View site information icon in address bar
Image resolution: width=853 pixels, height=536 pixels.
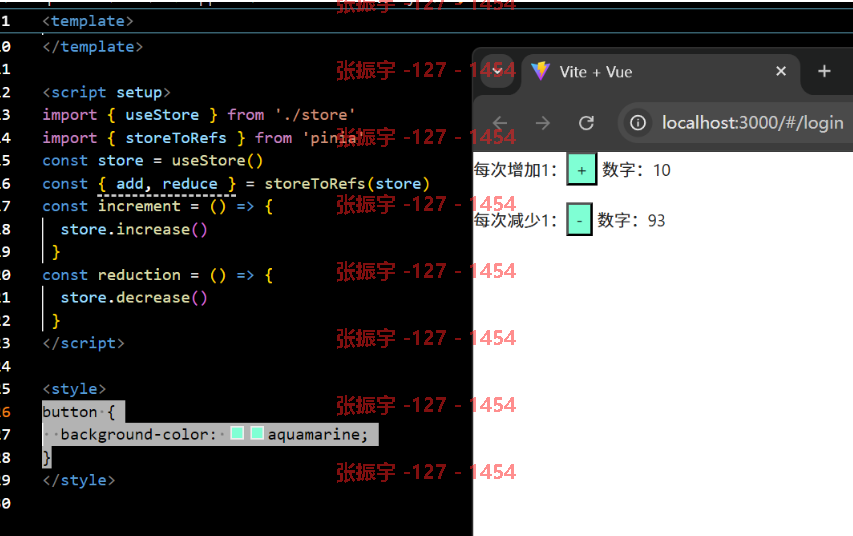point(638,123)
